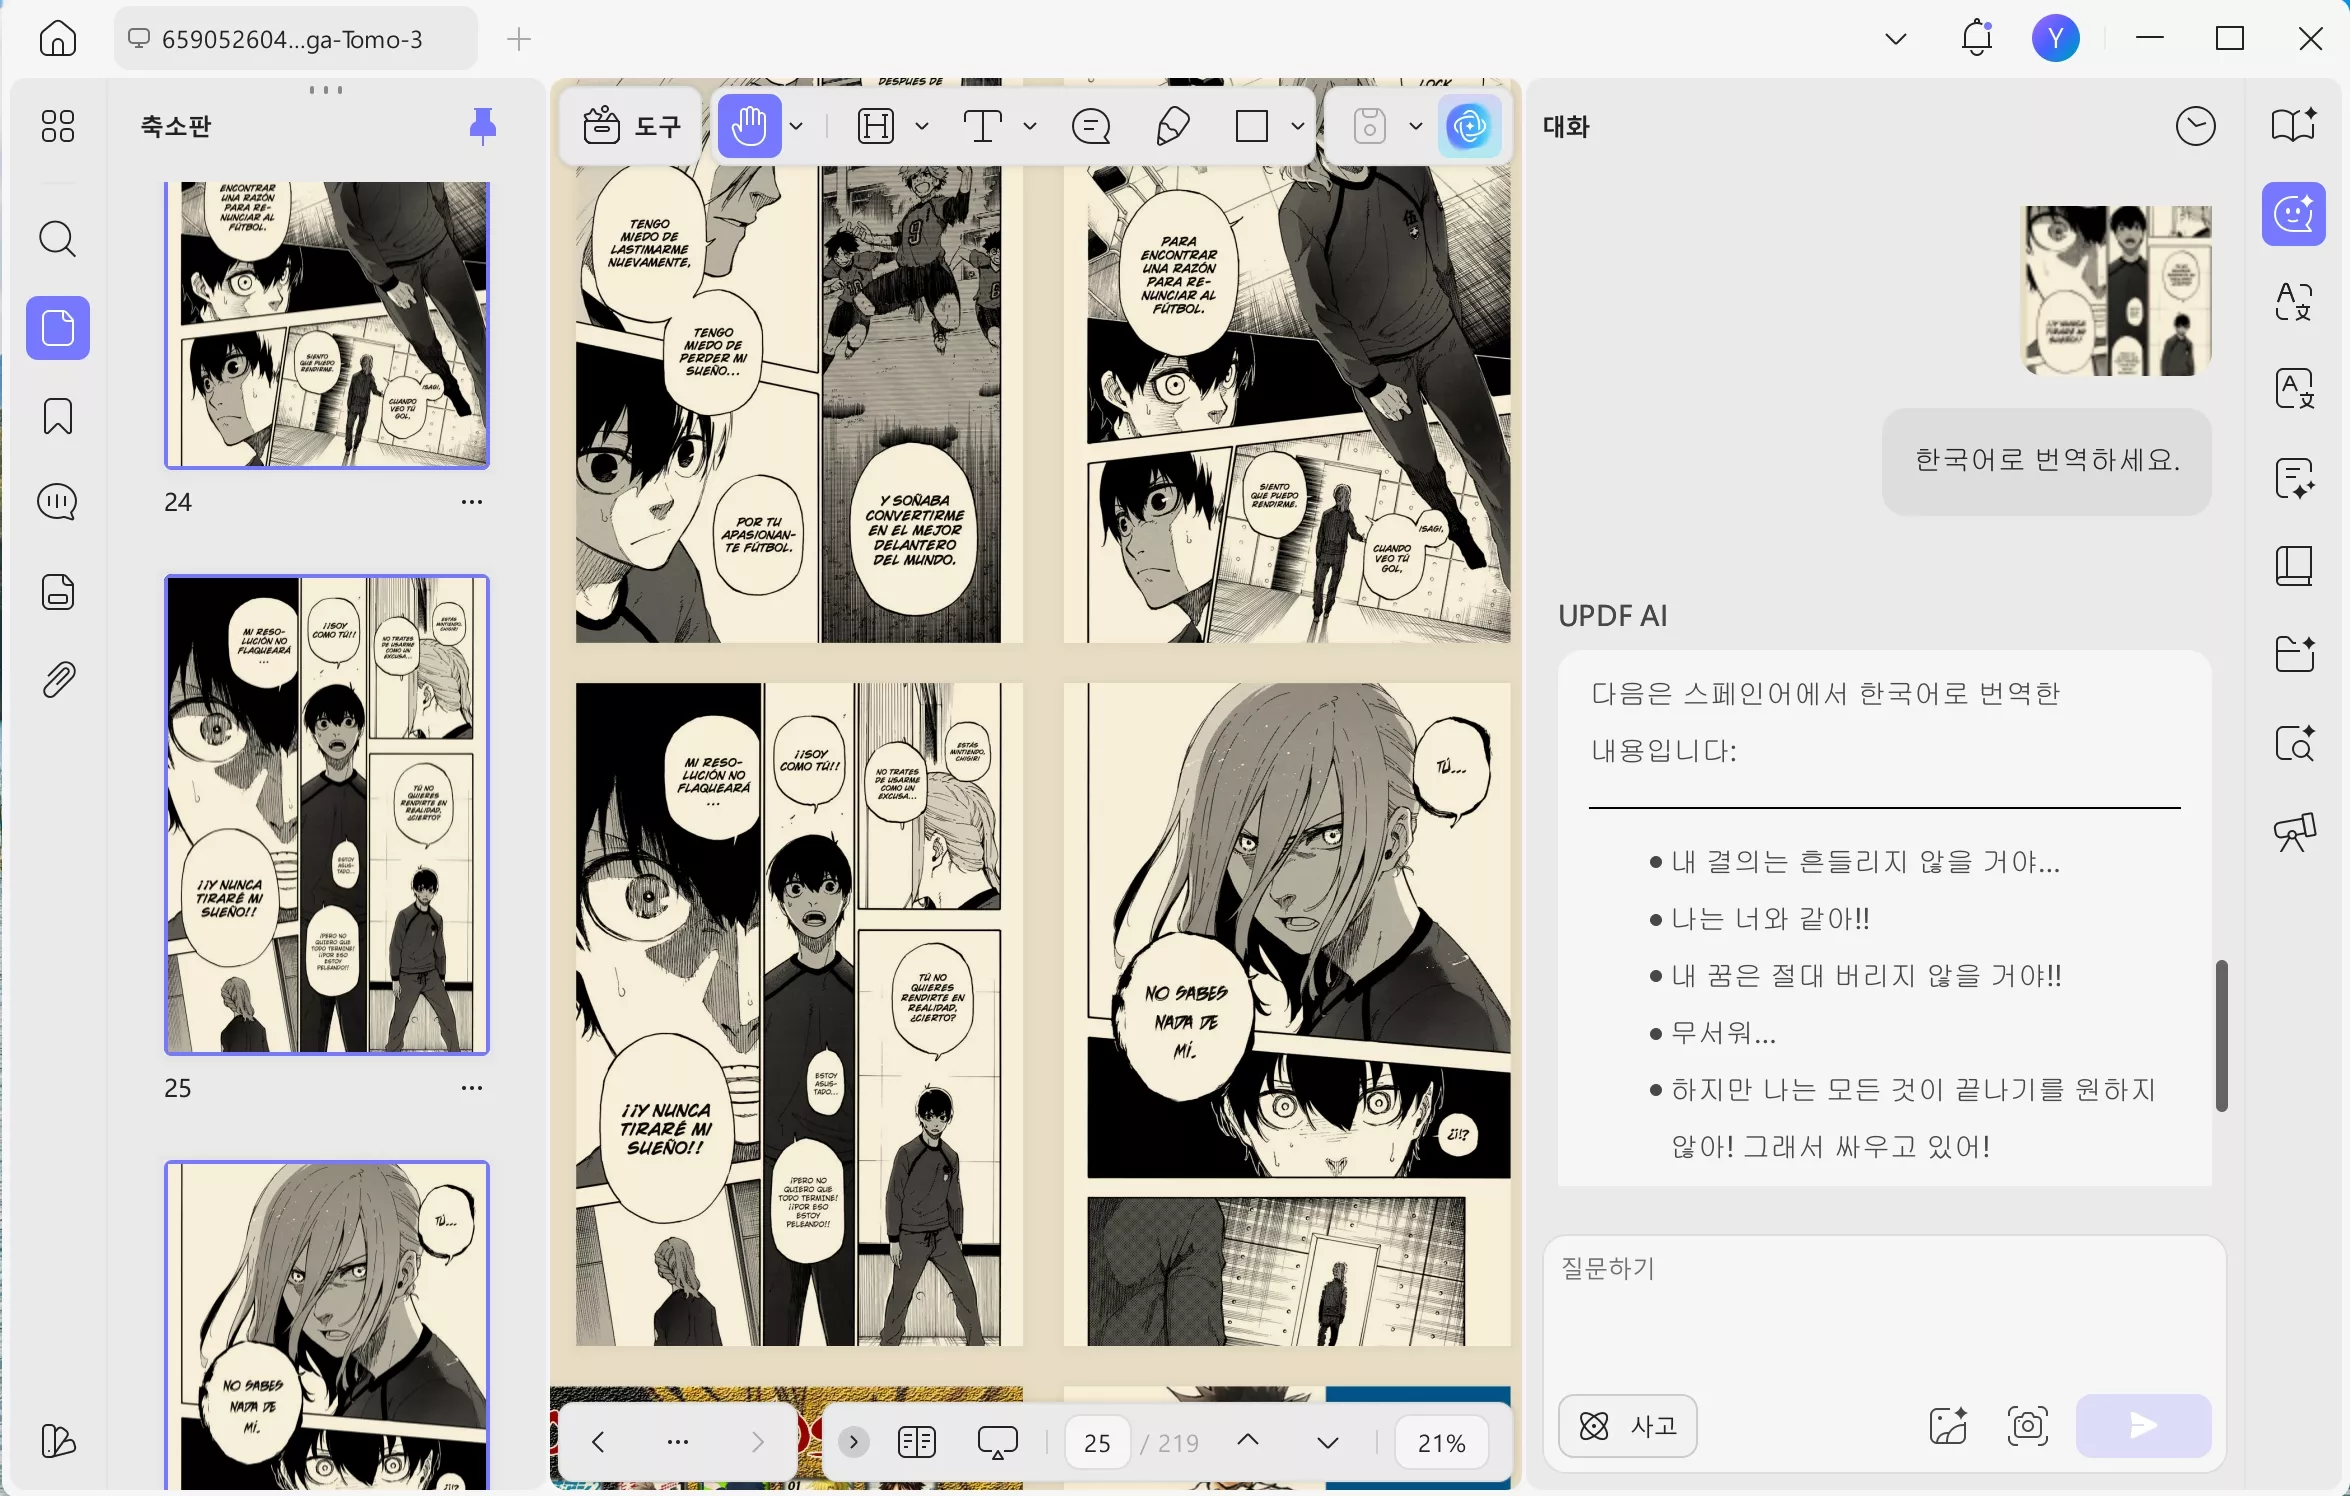Select the Text tool in the toolbar

[x=984, y=126]
